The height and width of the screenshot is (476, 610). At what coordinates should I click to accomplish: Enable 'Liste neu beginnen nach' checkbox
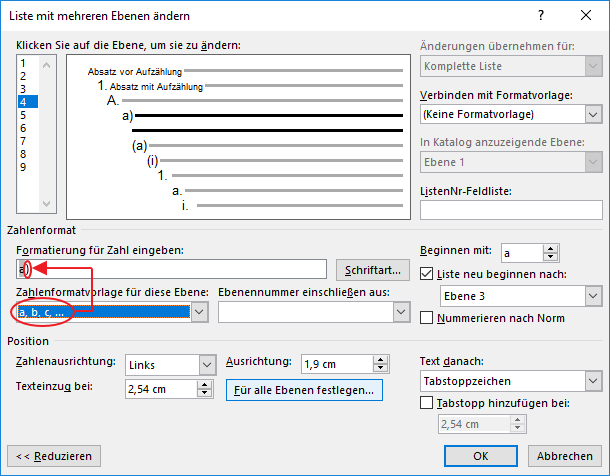point(428,274)
